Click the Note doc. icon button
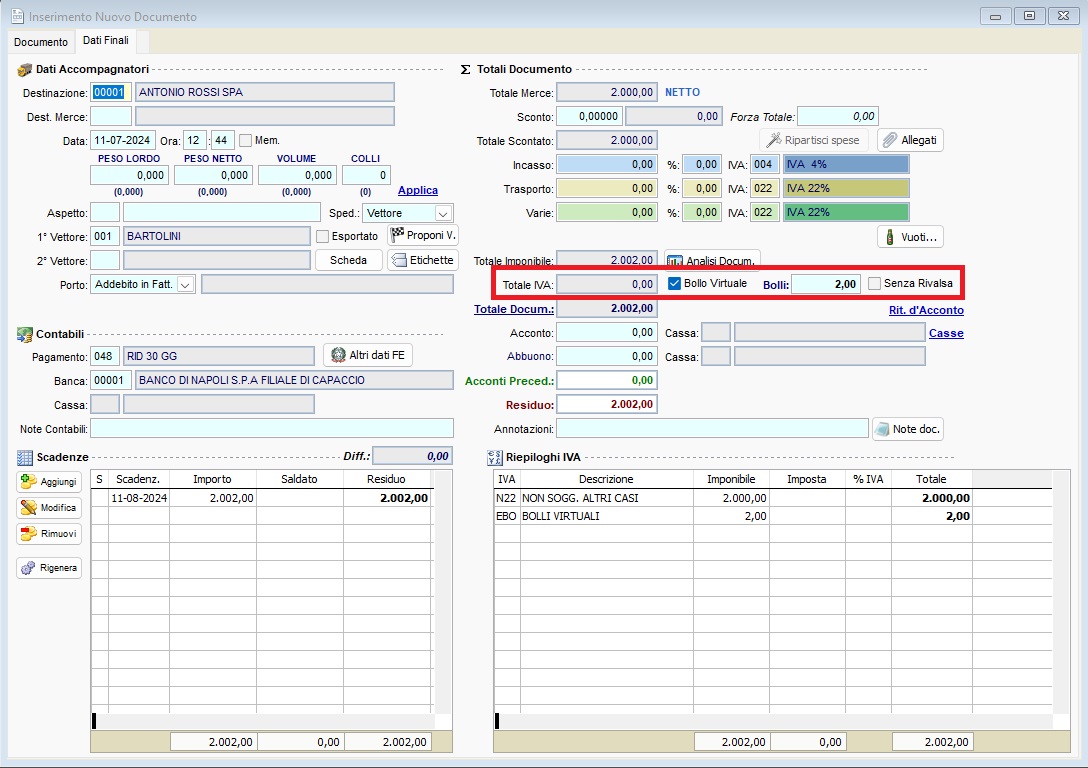 [907, 429]
